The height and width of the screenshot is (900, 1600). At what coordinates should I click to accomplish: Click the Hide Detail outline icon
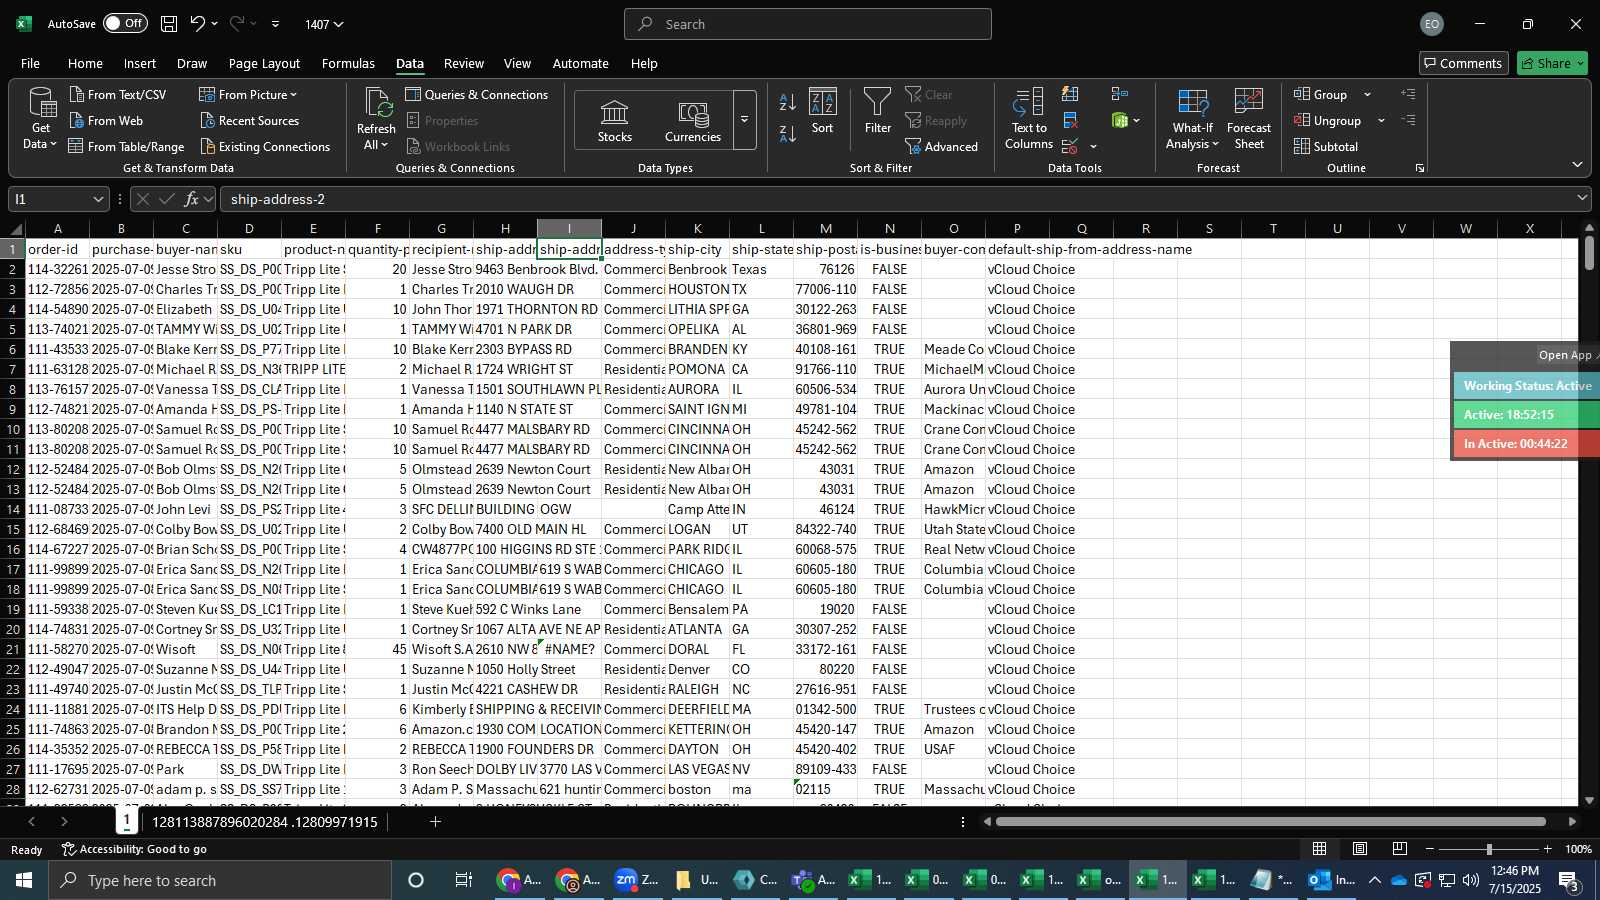[1408, 120]
